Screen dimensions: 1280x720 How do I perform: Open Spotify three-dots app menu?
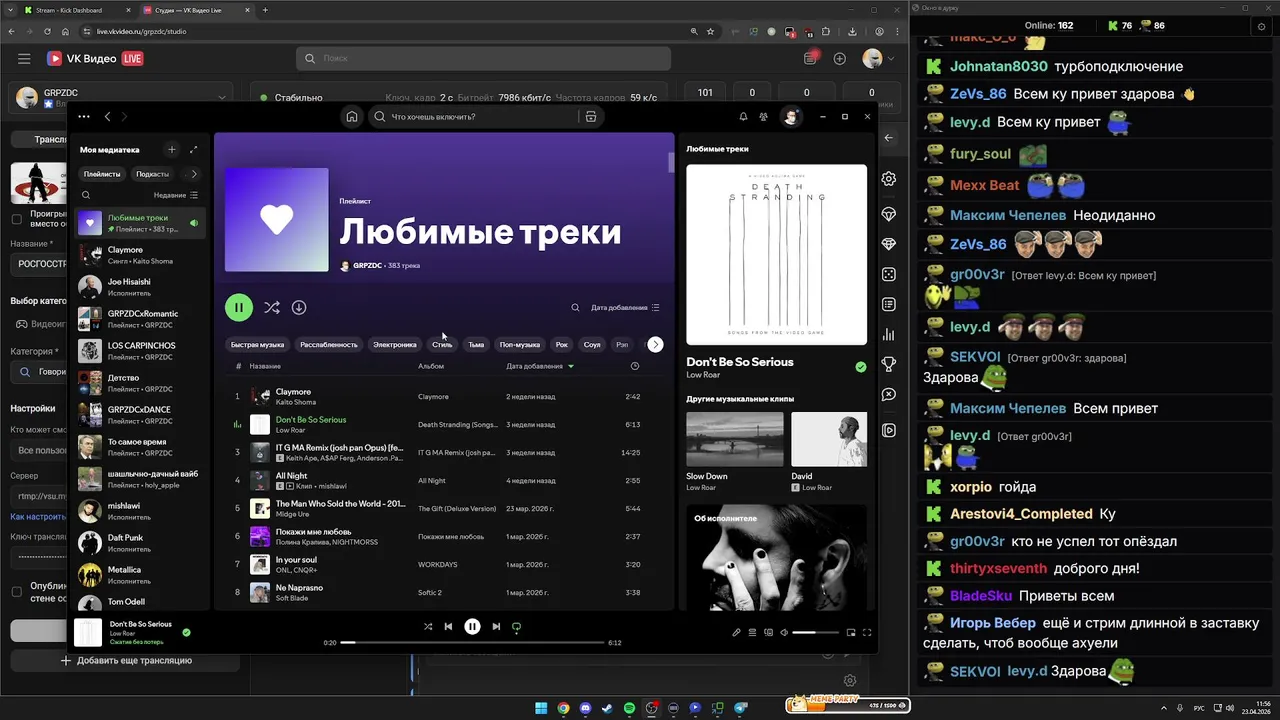pos(84,117)
